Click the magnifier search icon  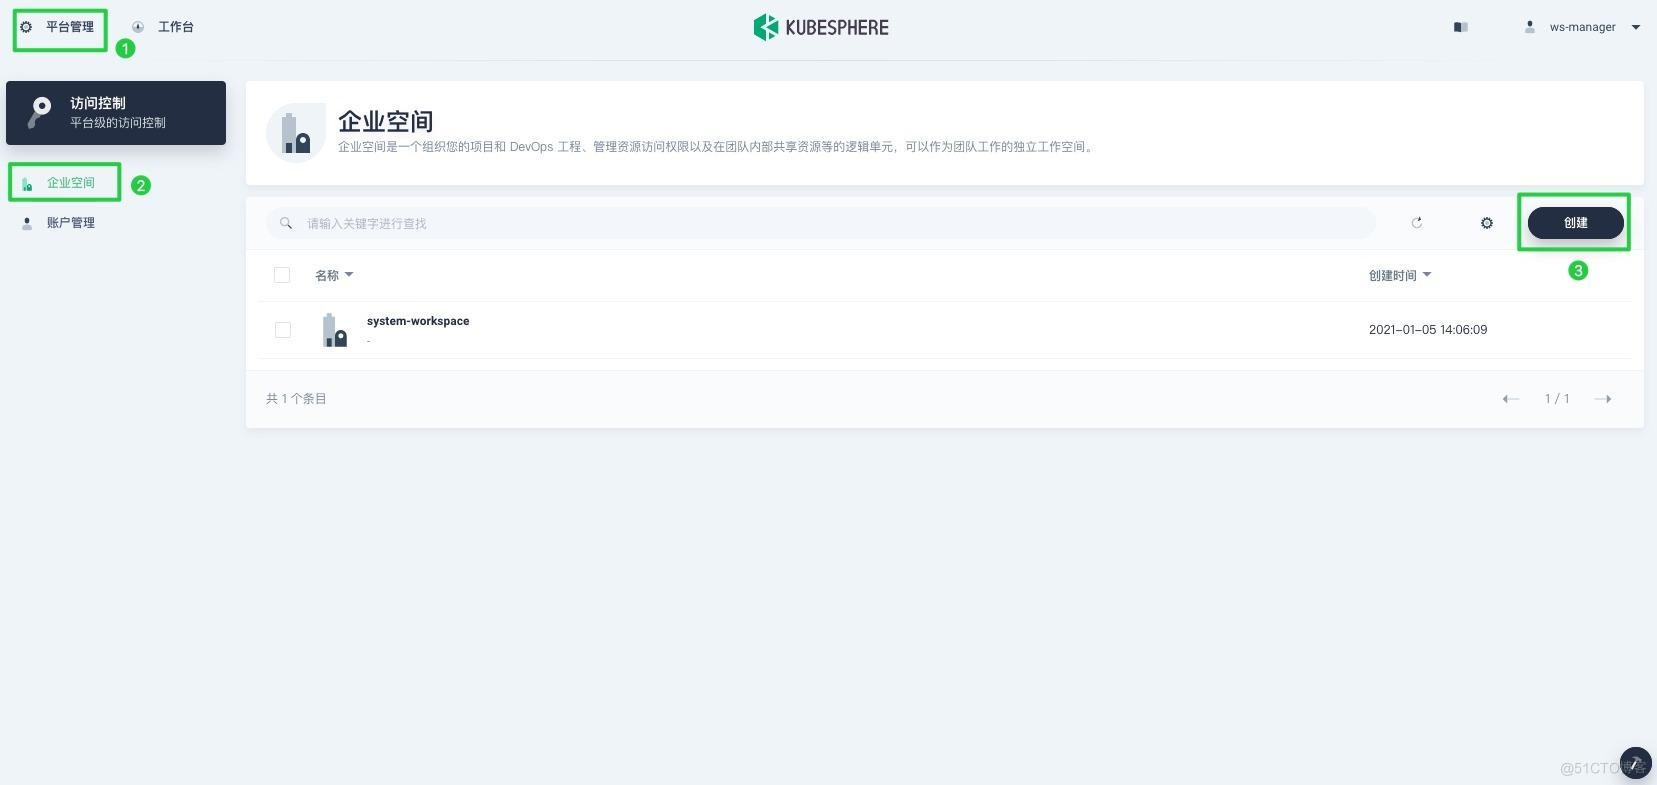click(x=286, y=223)
